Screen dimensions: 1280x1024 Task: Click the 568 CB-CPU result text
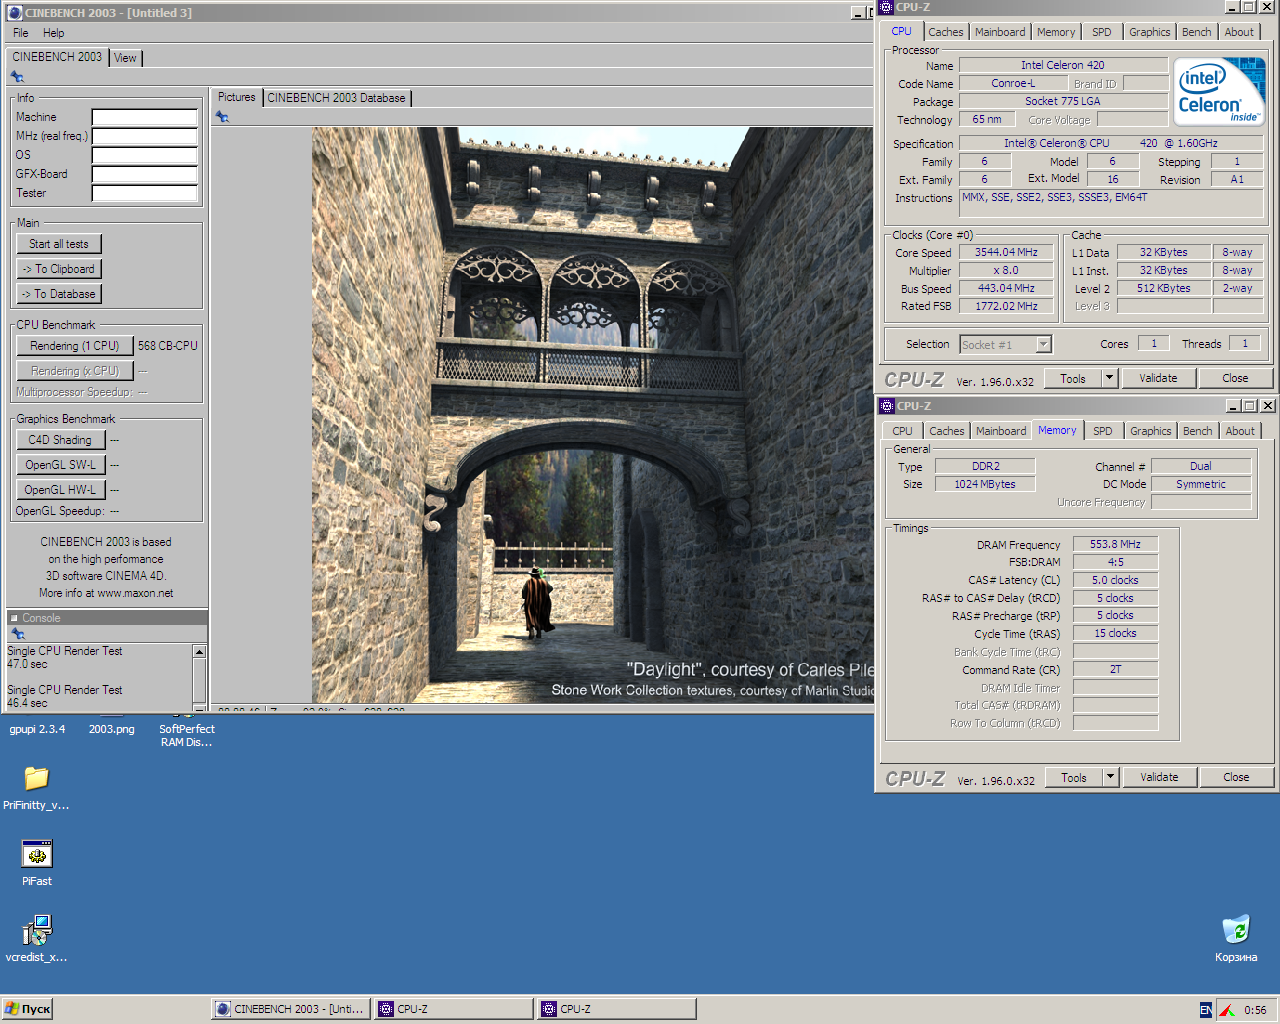pyautogui.click(x=168, y=346)
